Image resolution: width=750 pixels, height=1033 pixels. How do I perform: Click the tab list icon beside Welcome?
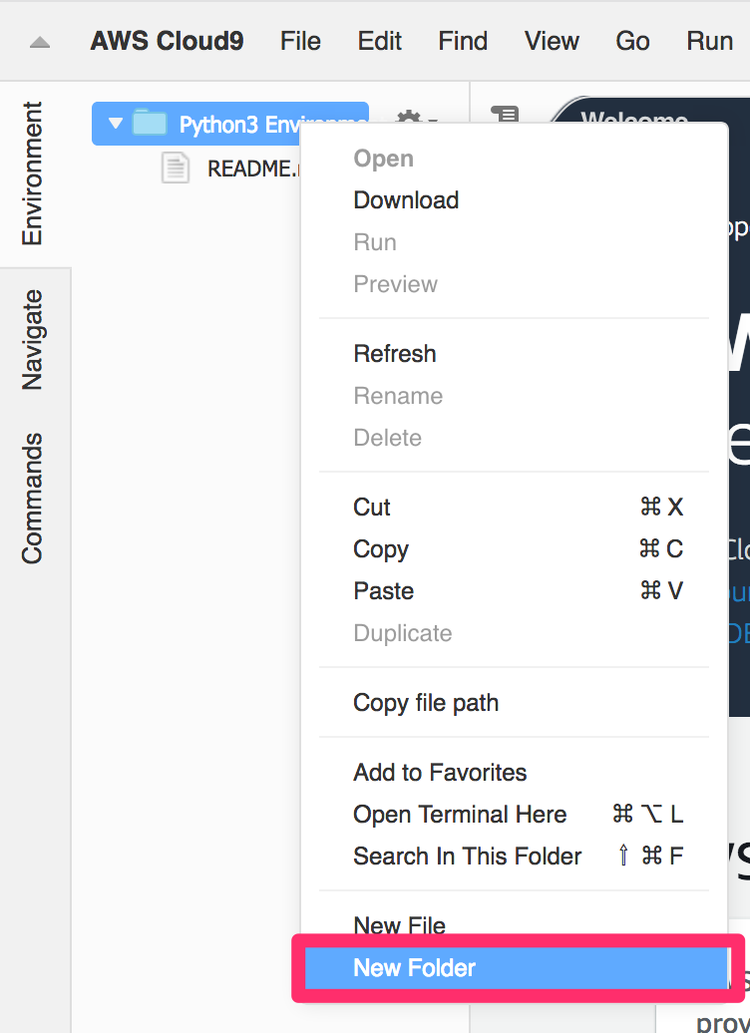(505, 115)
